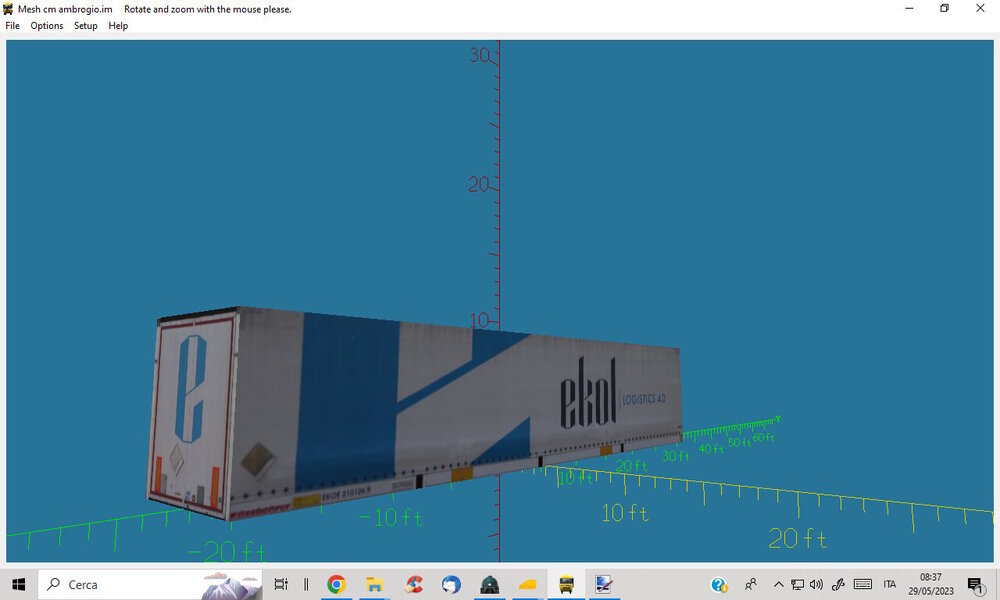This screenshot has width=1000, height=600.
Task: Change ITA input language
Action: 890,584
